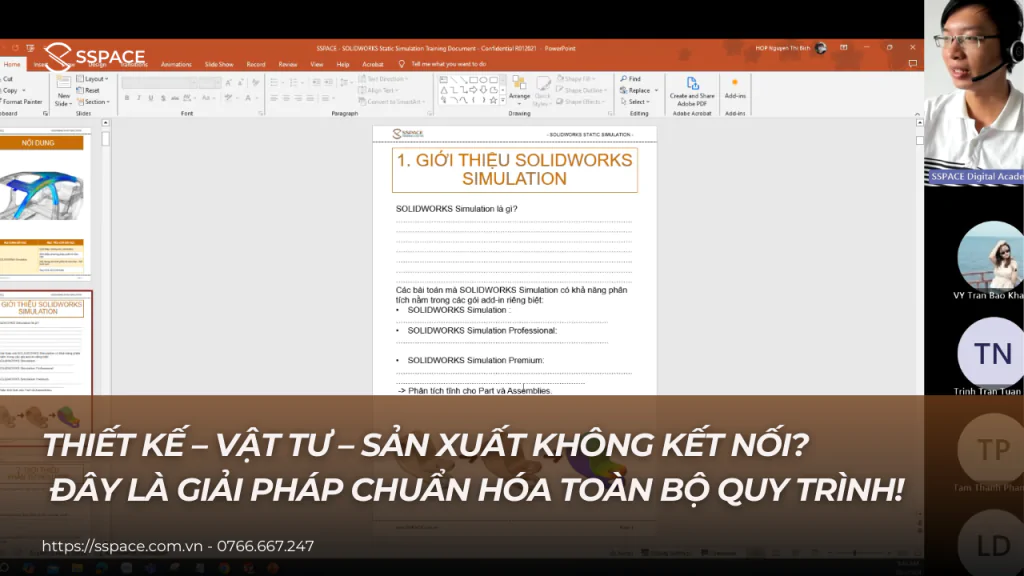1024x576 pixels.
Task: Toggle Italic formatting
Action: click(138, 98)
